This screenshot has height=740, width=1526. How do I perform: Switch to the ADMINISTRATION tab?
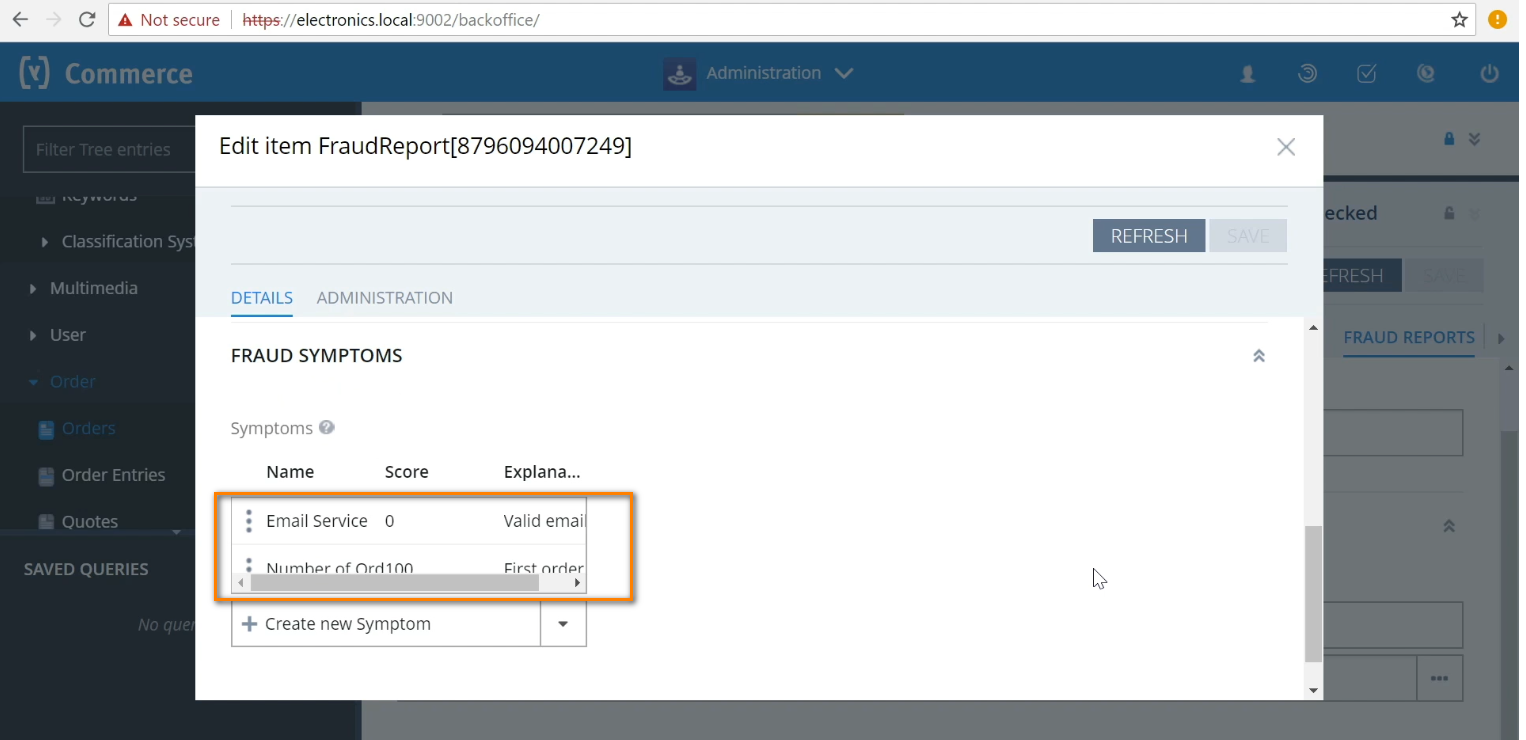tap(385, 298)
